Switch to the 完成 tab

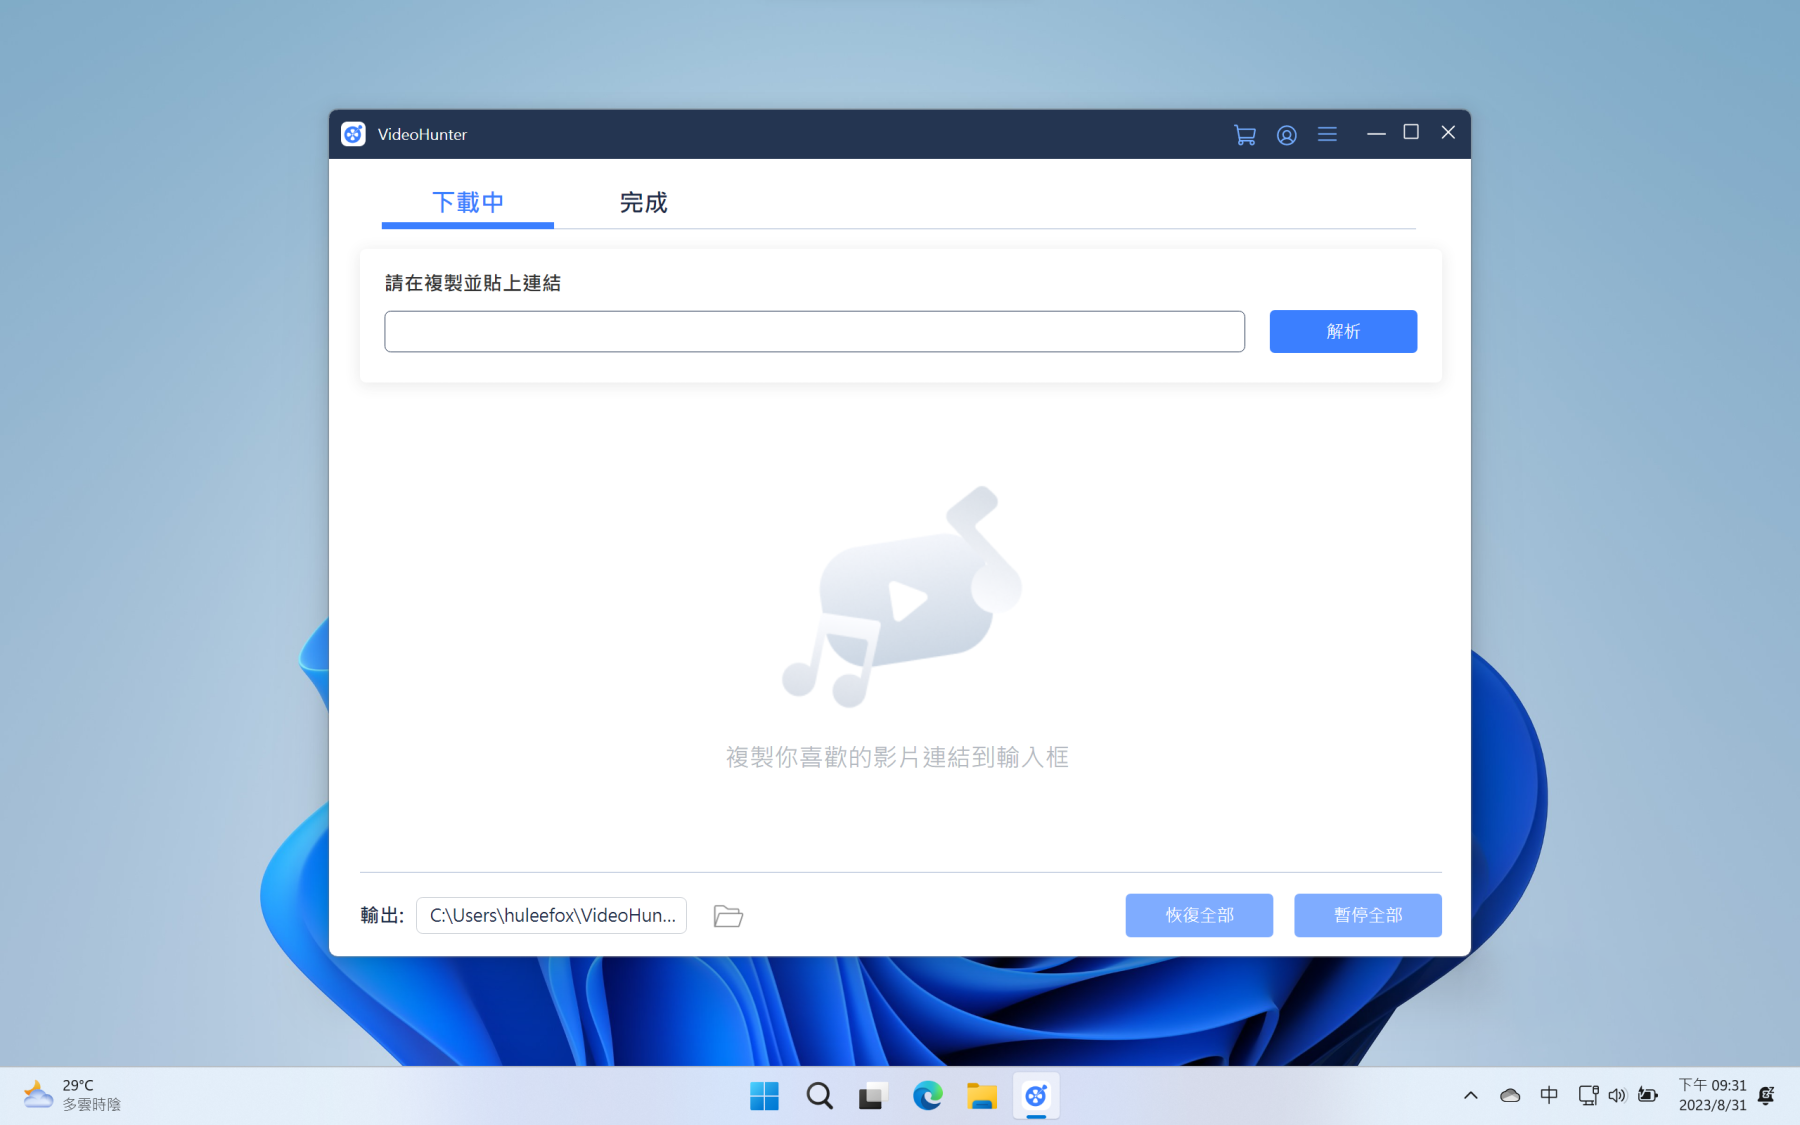(x=643, y=203)
